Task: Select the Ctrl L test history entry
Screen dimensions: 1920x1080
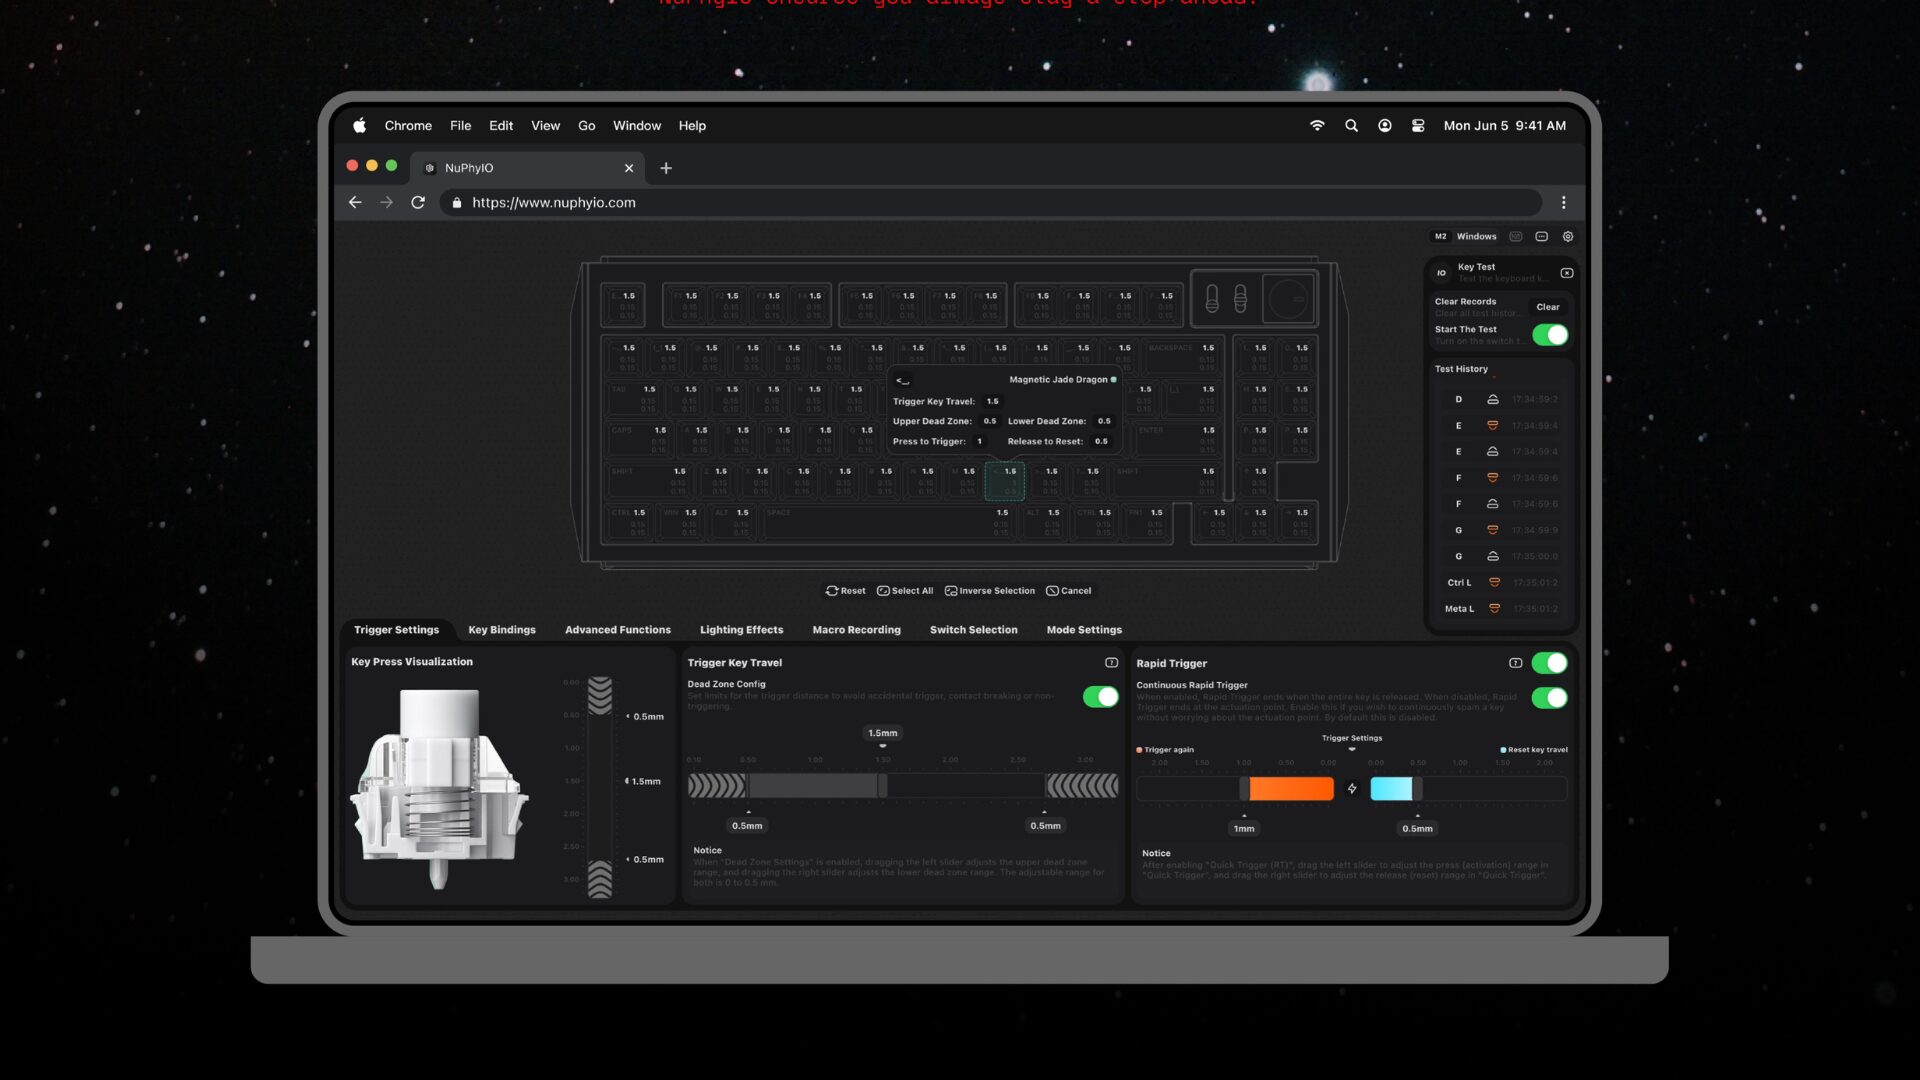Action: (x=1501, y=582)
